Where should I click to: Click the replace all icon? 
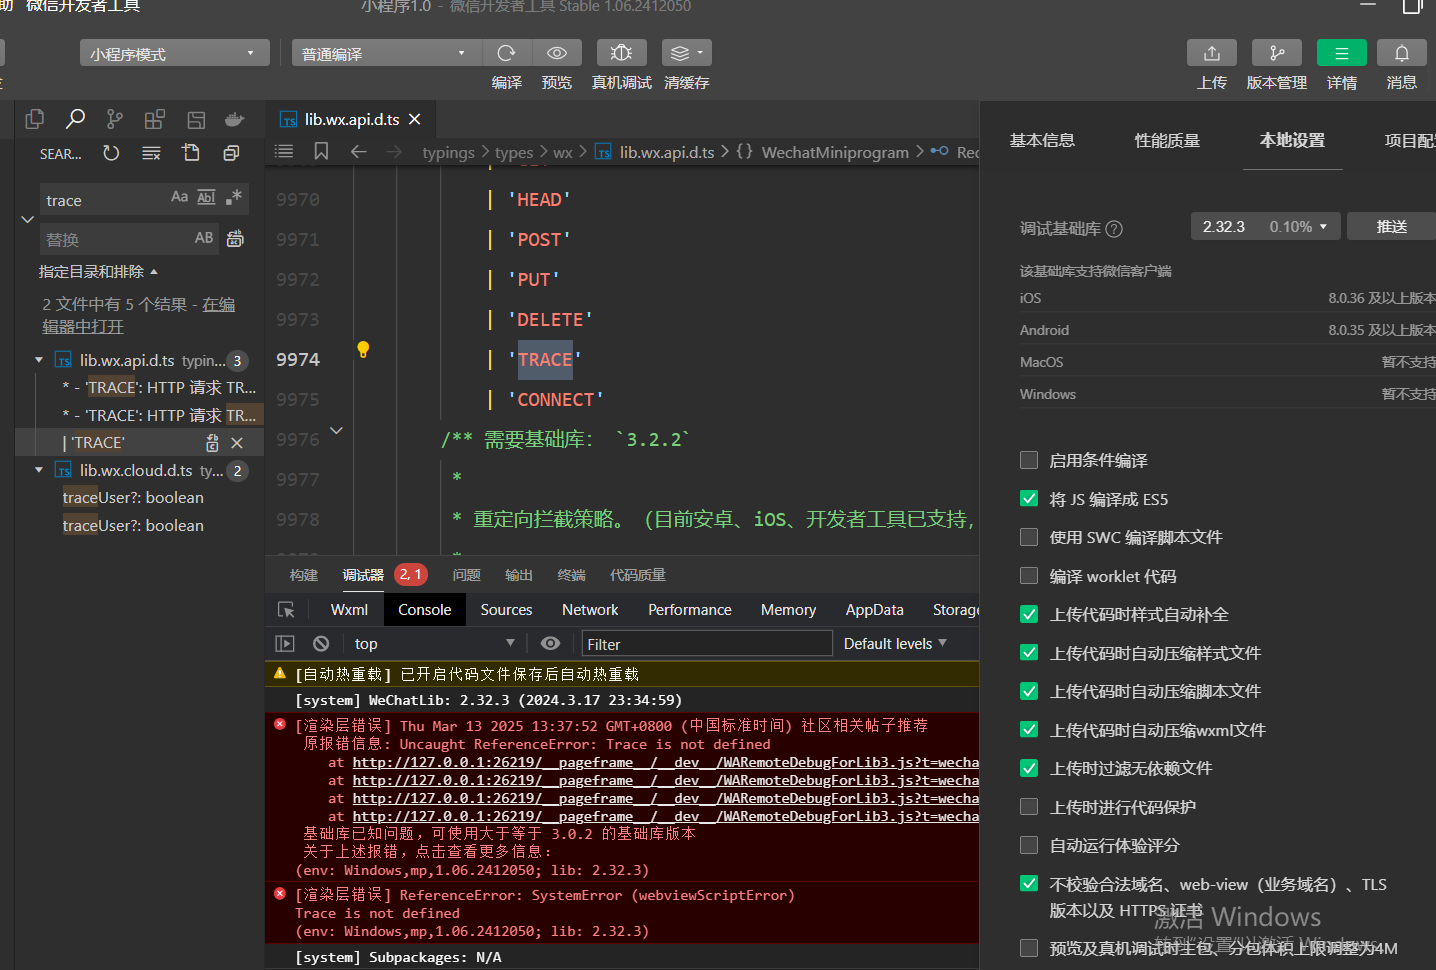tap(235, 238)
